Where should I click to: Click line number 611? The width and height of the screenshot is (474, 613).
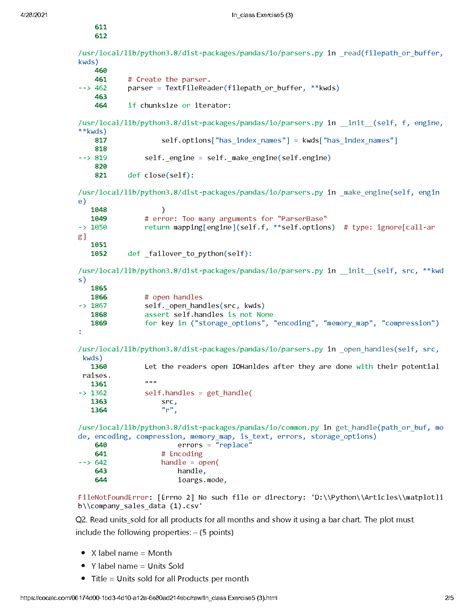[101, 27]
